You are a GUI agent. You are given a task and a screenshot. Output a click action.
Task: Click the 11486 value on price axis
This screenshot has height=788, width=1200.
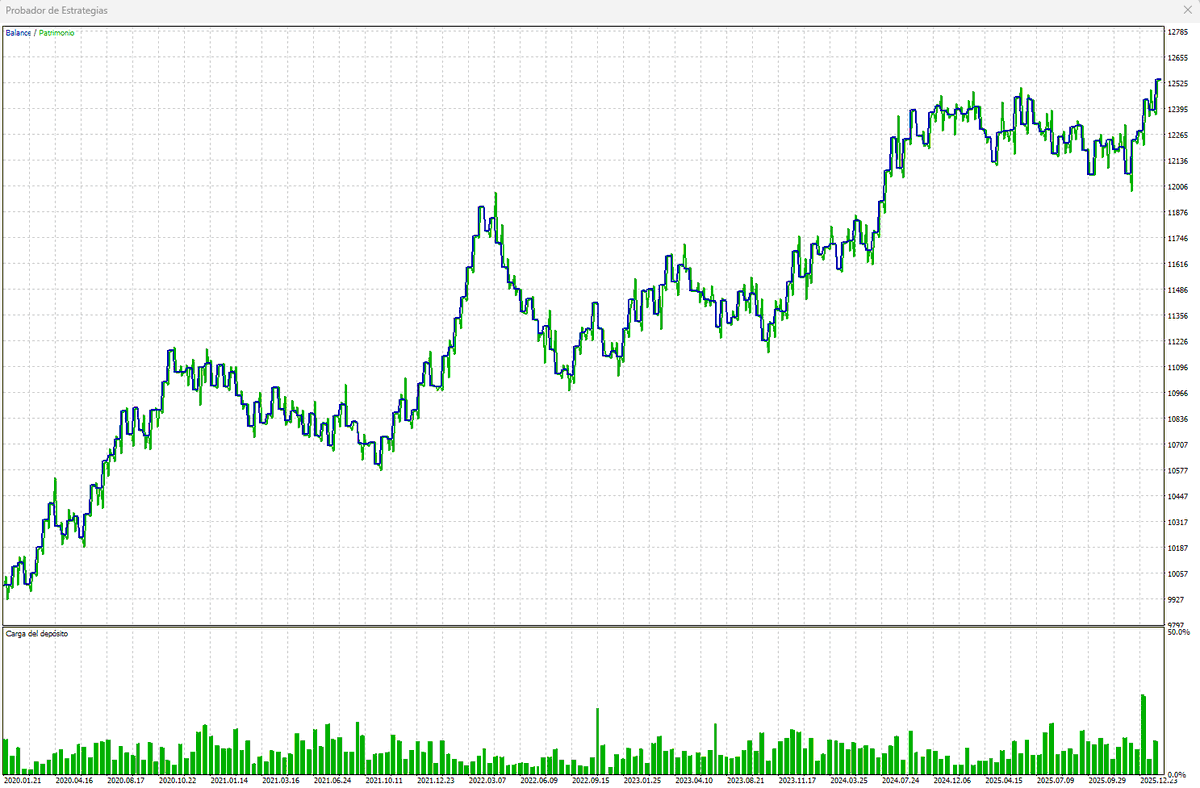tap(1177, 290)
